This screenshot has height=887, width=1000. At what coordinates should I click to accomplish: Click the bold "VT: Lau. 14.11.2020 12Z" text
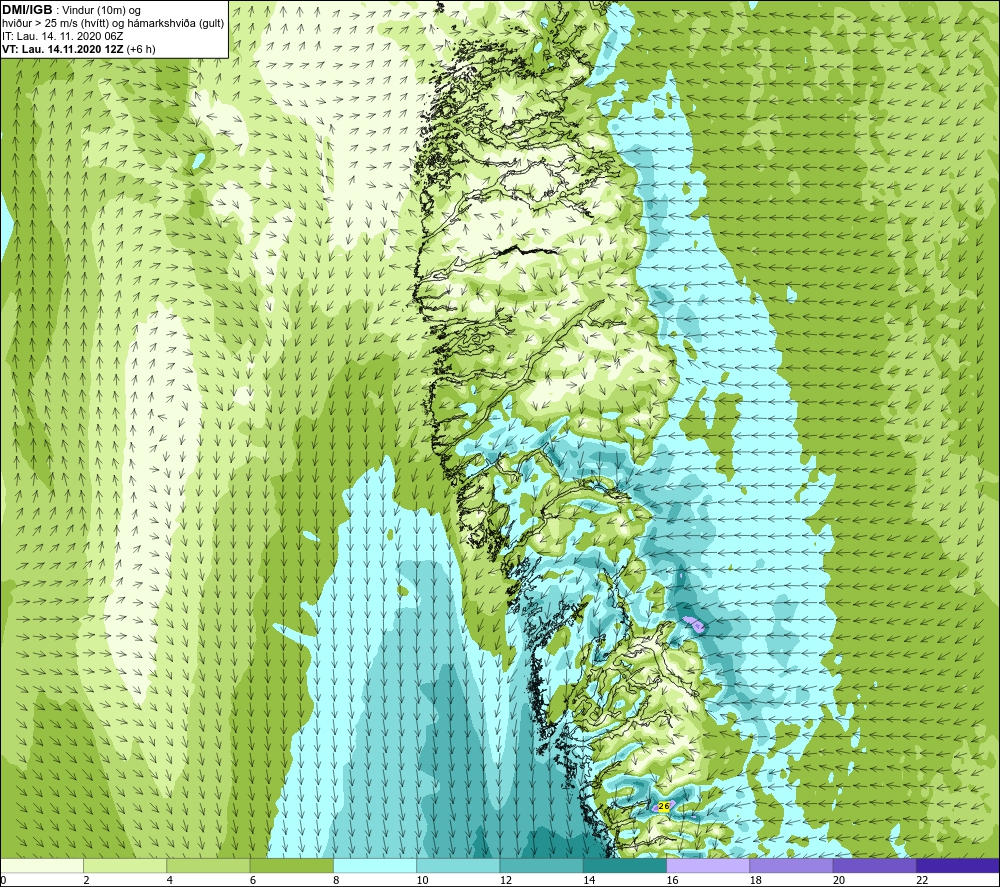click(x=63, y=49)
